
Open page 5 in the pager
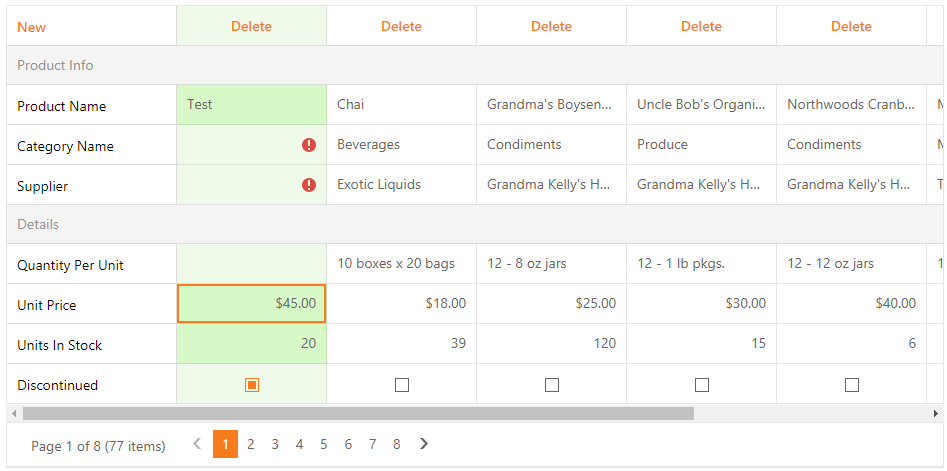[x=324, y=444]
